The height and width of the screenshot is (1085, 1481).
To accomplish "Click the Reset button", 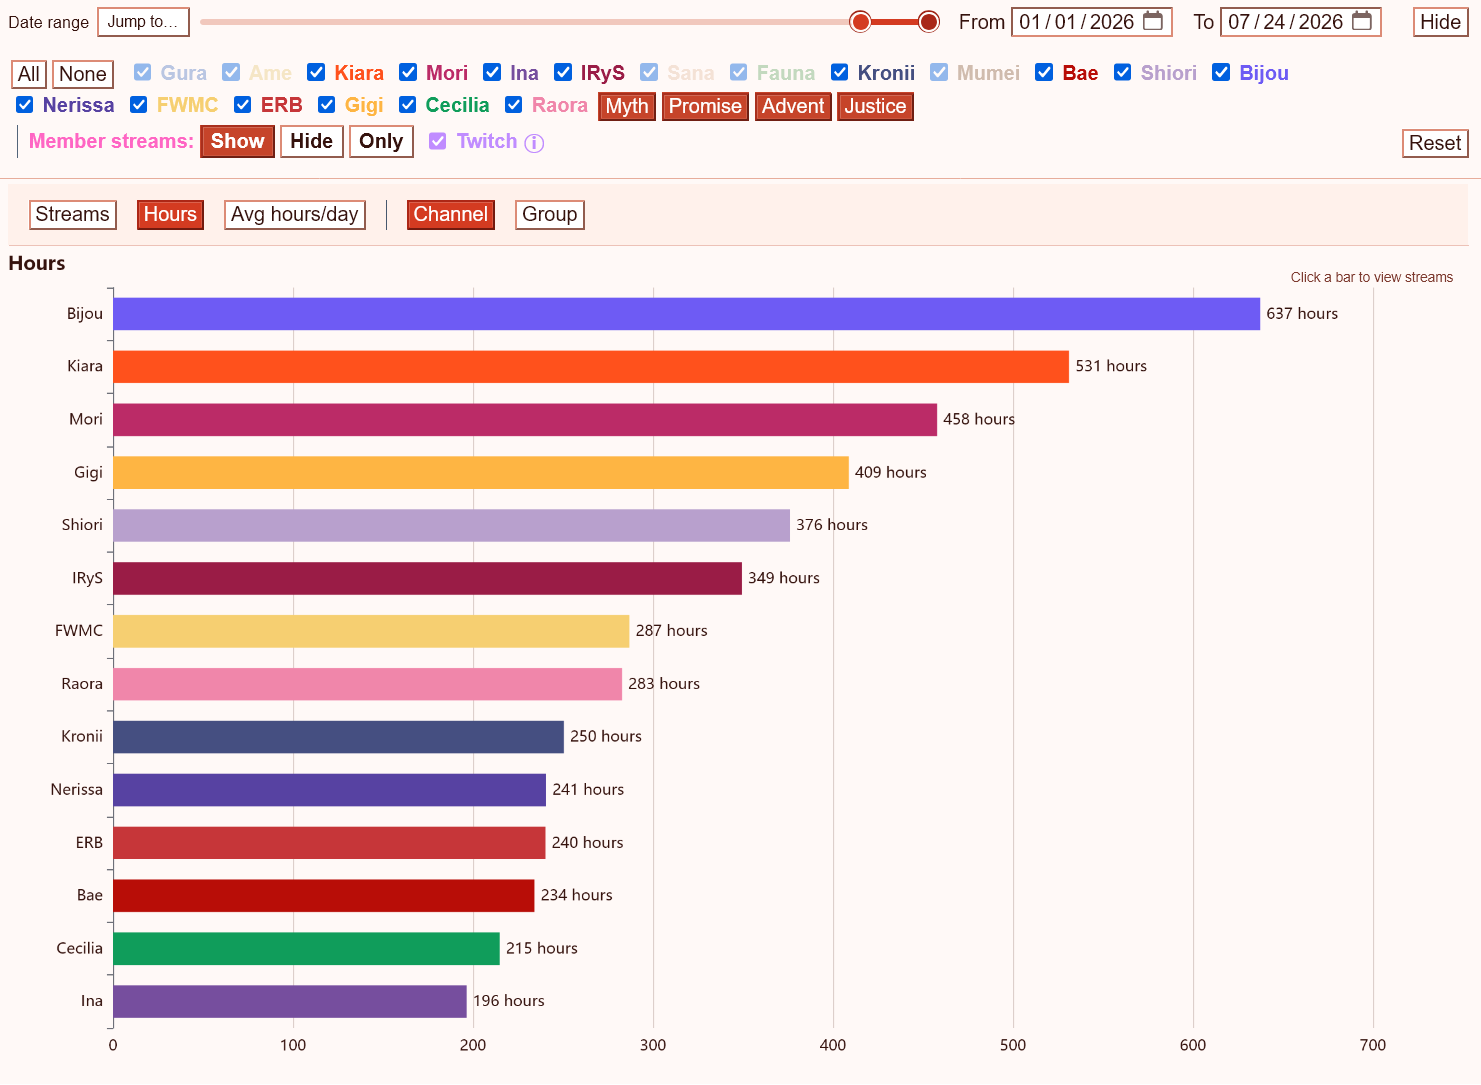I will 1435,143.
